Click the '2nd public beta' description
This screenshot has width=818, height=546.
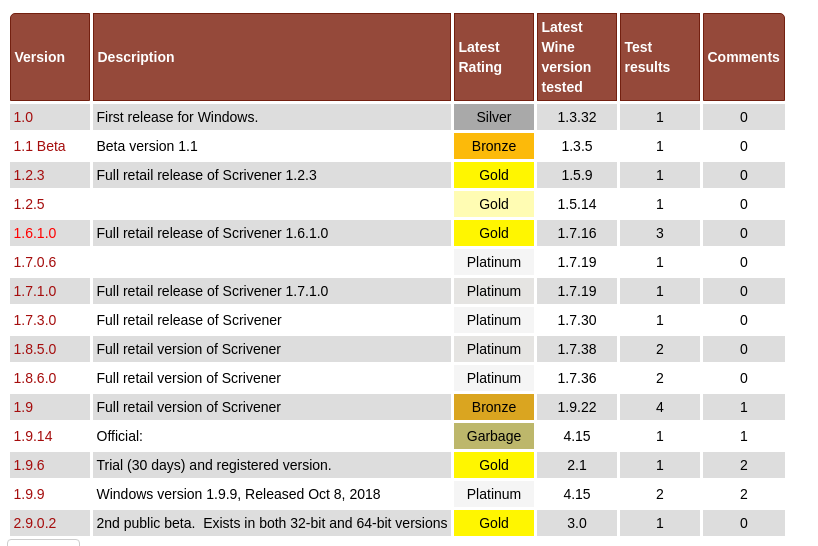coord(272,523)
